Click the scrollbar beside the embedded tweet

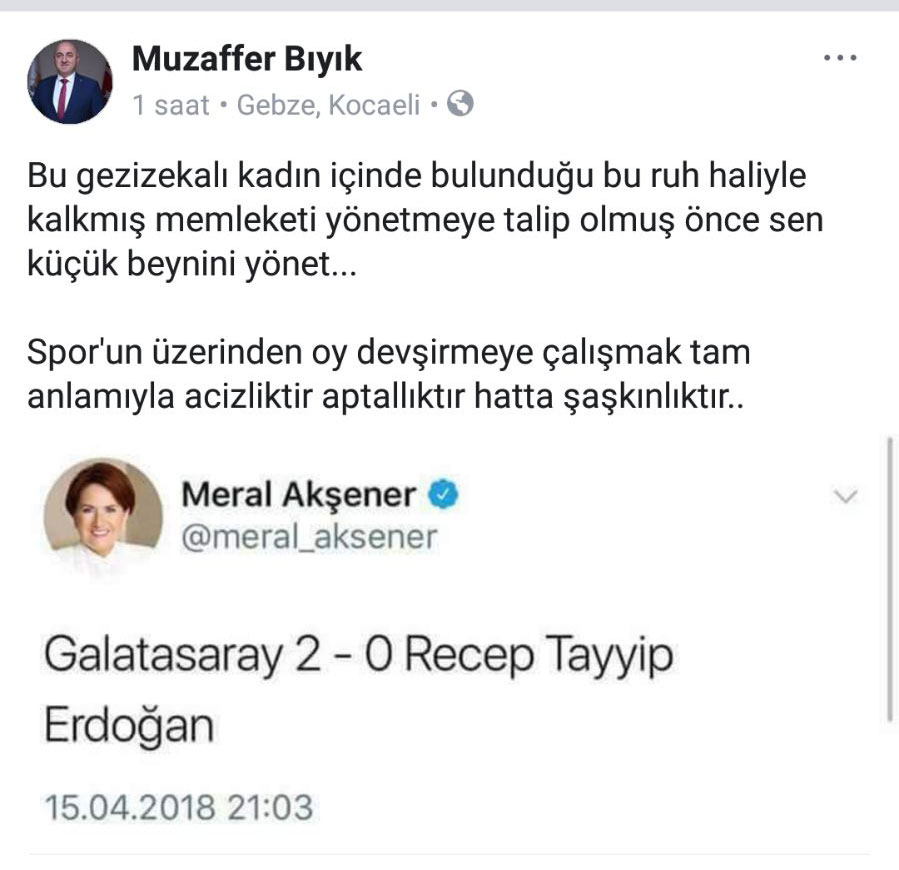(x=890, y=579)
